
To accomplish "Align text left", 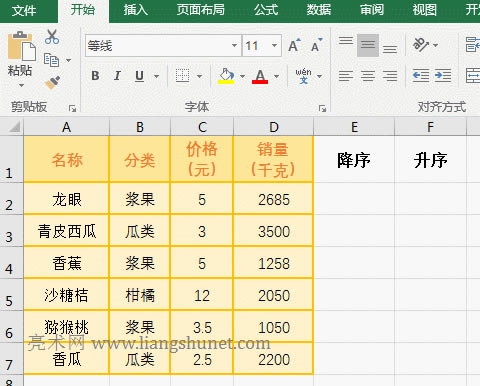I will pos(346,76).
